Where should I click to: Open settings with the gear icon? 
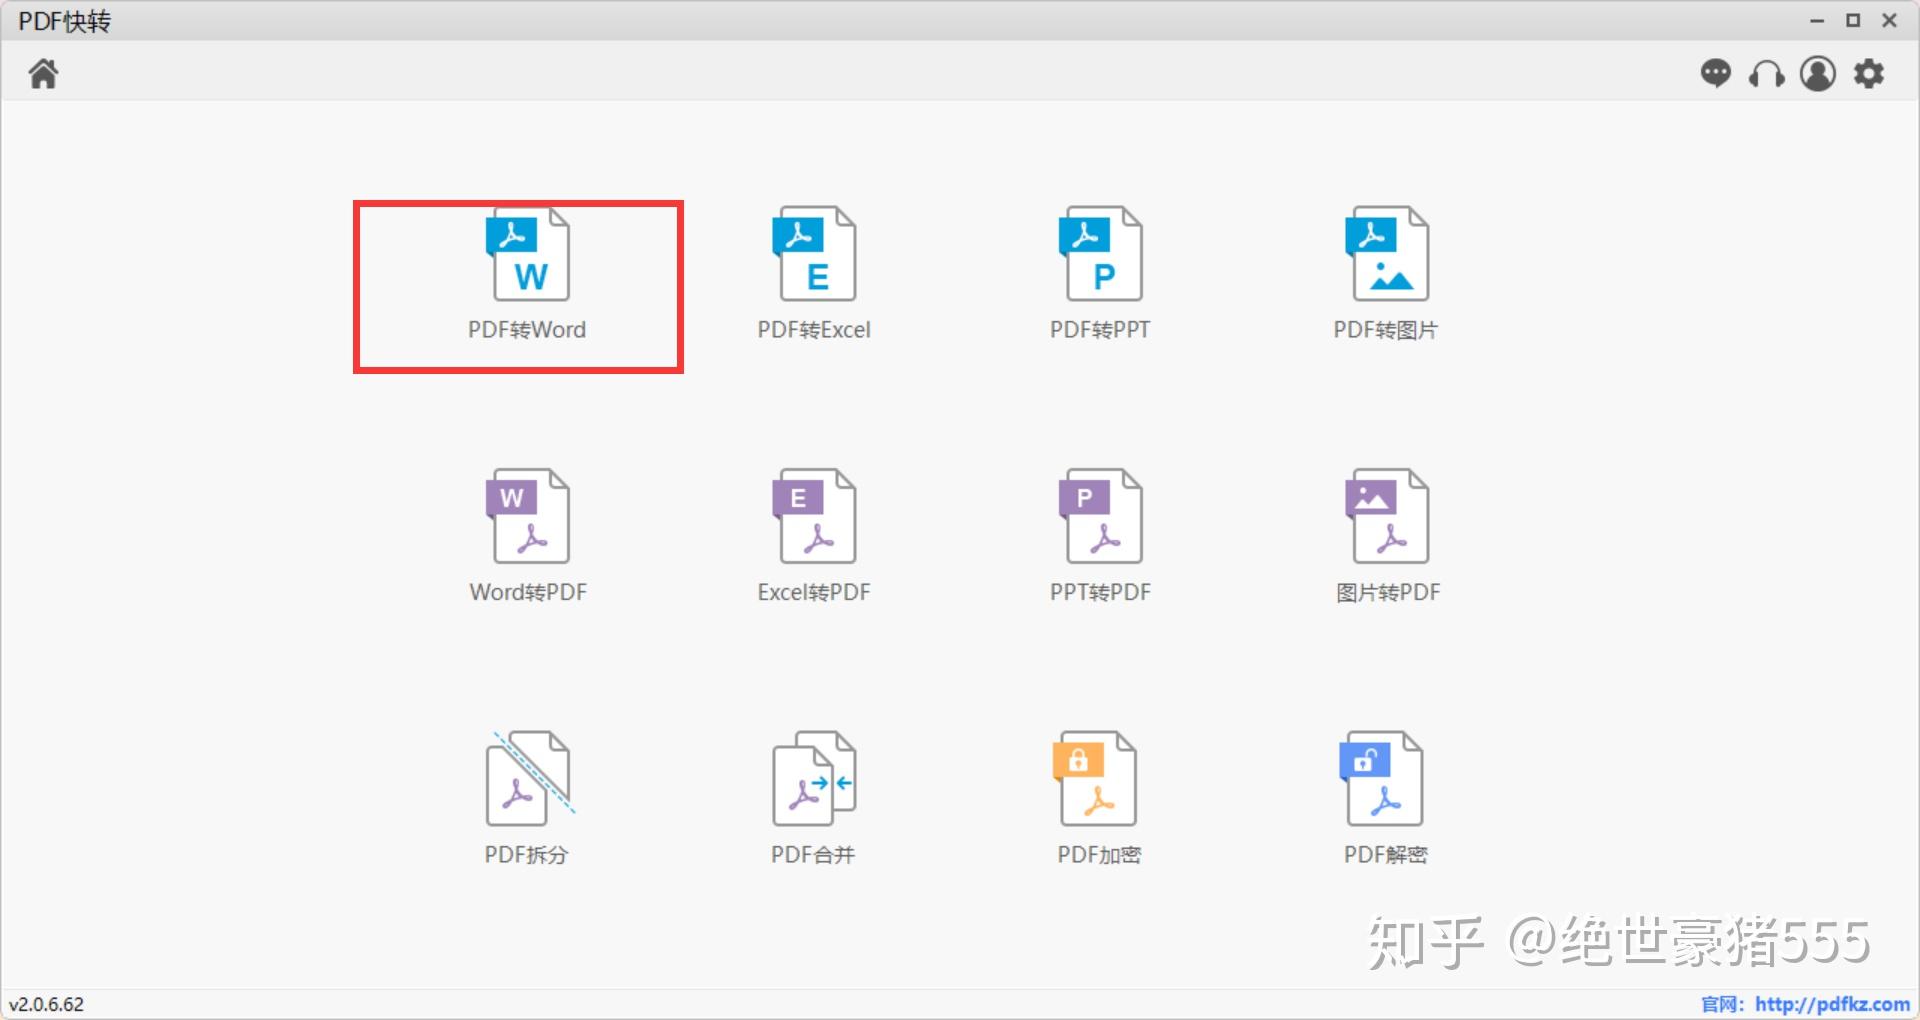pos(1869,73)
